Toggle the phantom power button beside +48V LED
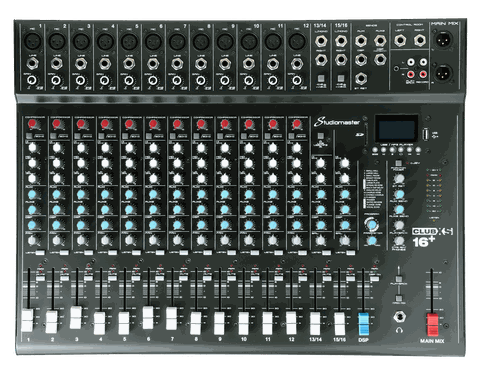 coord(398,163)
